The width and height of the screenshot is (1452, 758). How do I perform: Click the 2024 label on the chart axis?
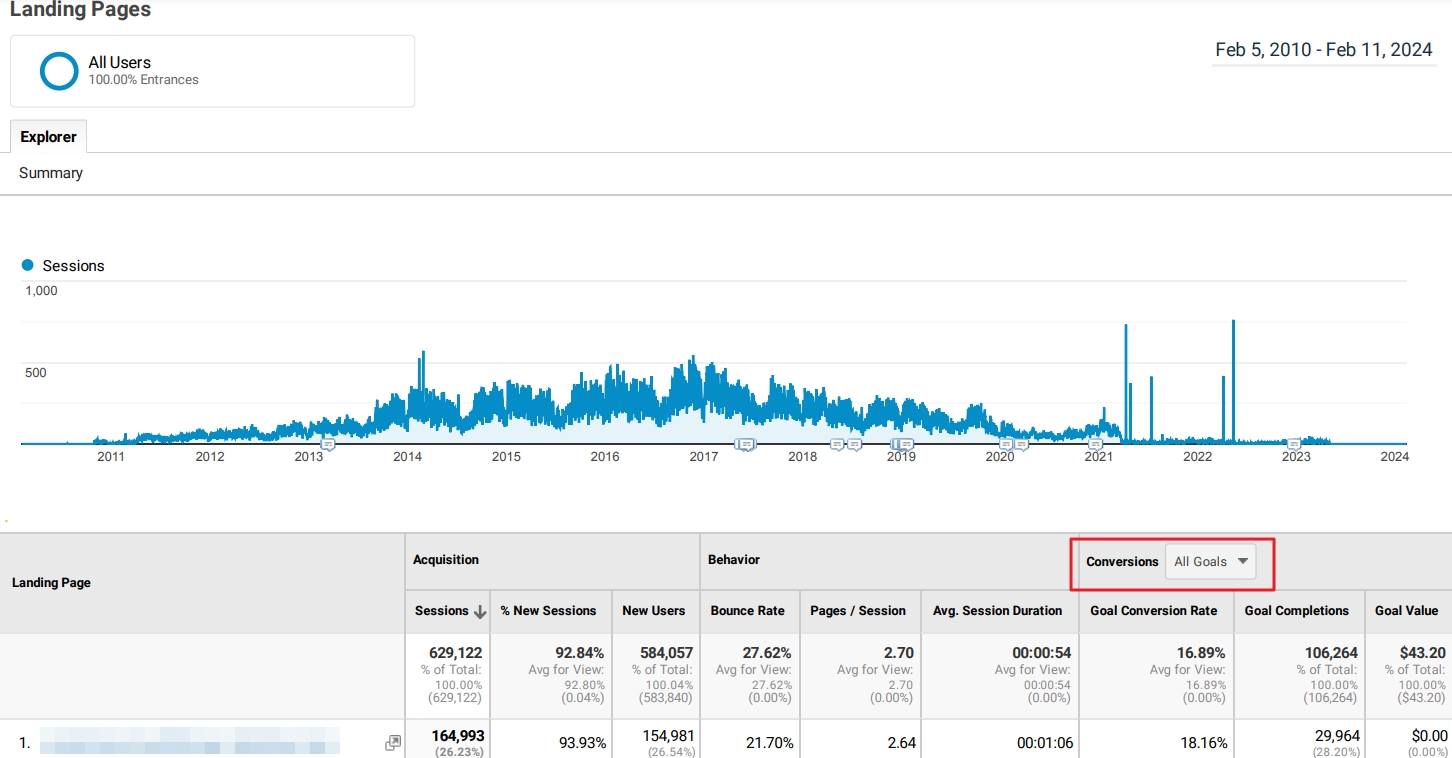pos(1394,457)
